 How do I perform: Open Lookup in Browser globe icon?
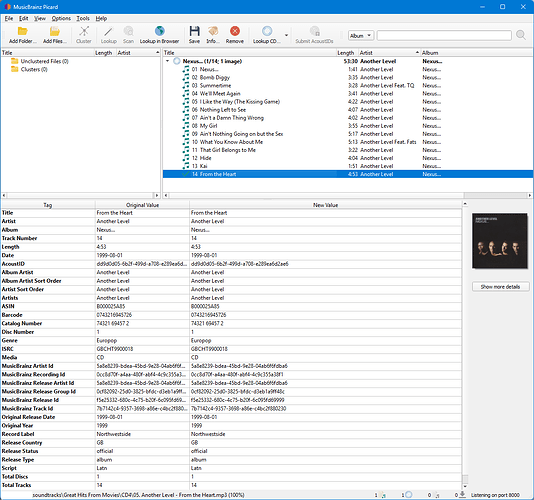pyautogui.click(x=159, y=31)
